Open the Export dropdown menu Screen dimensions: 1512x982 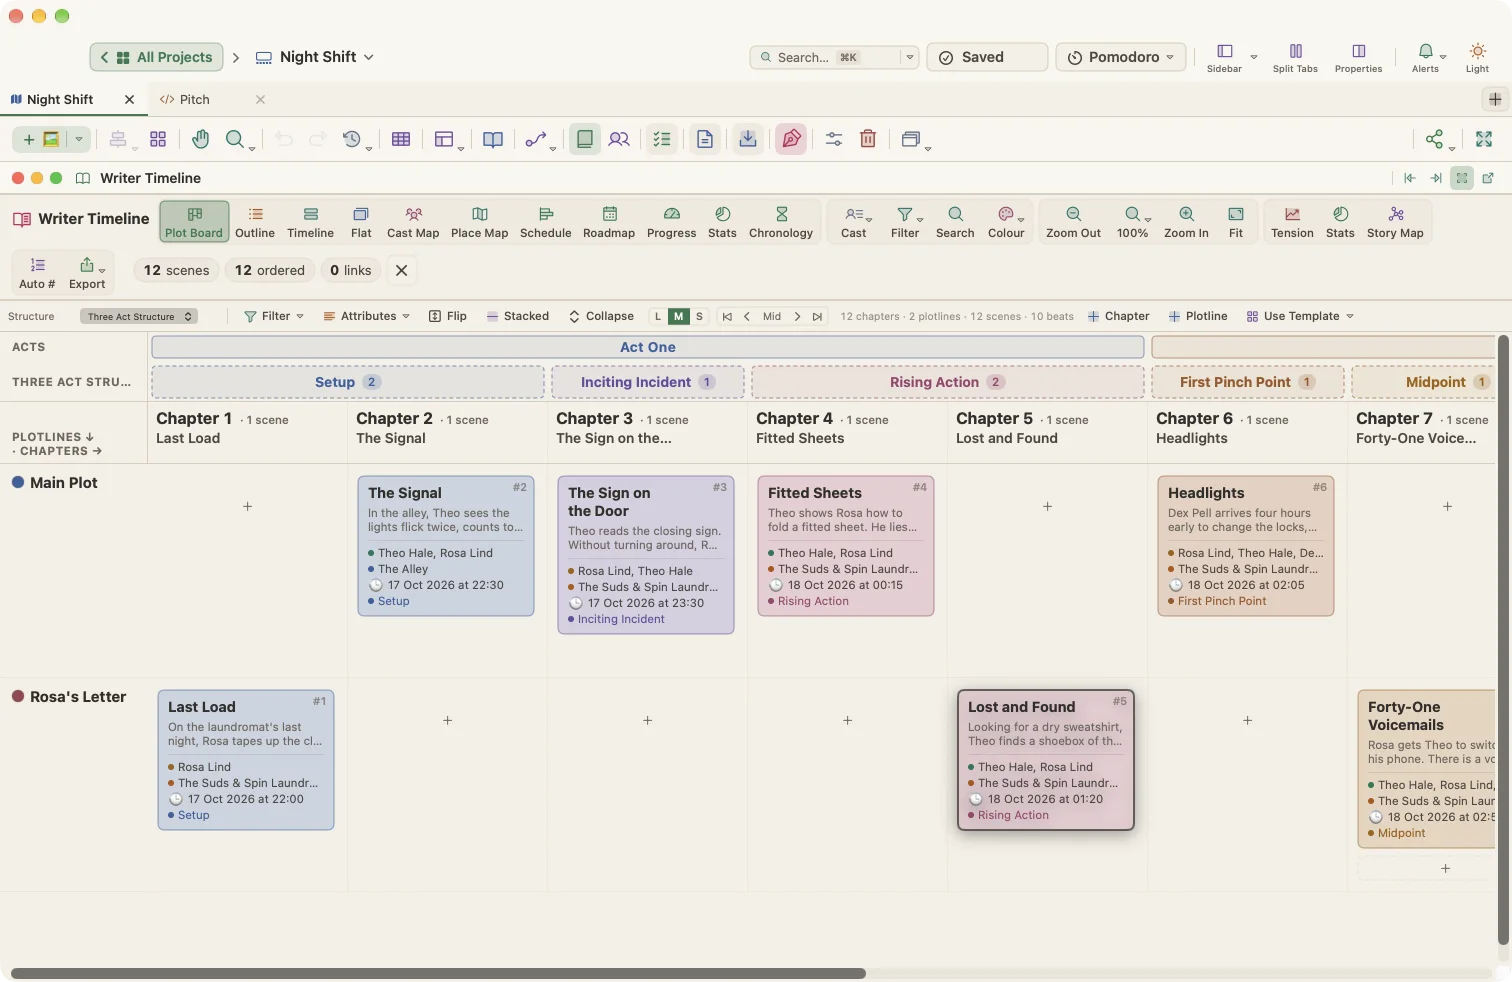(88, 272)
